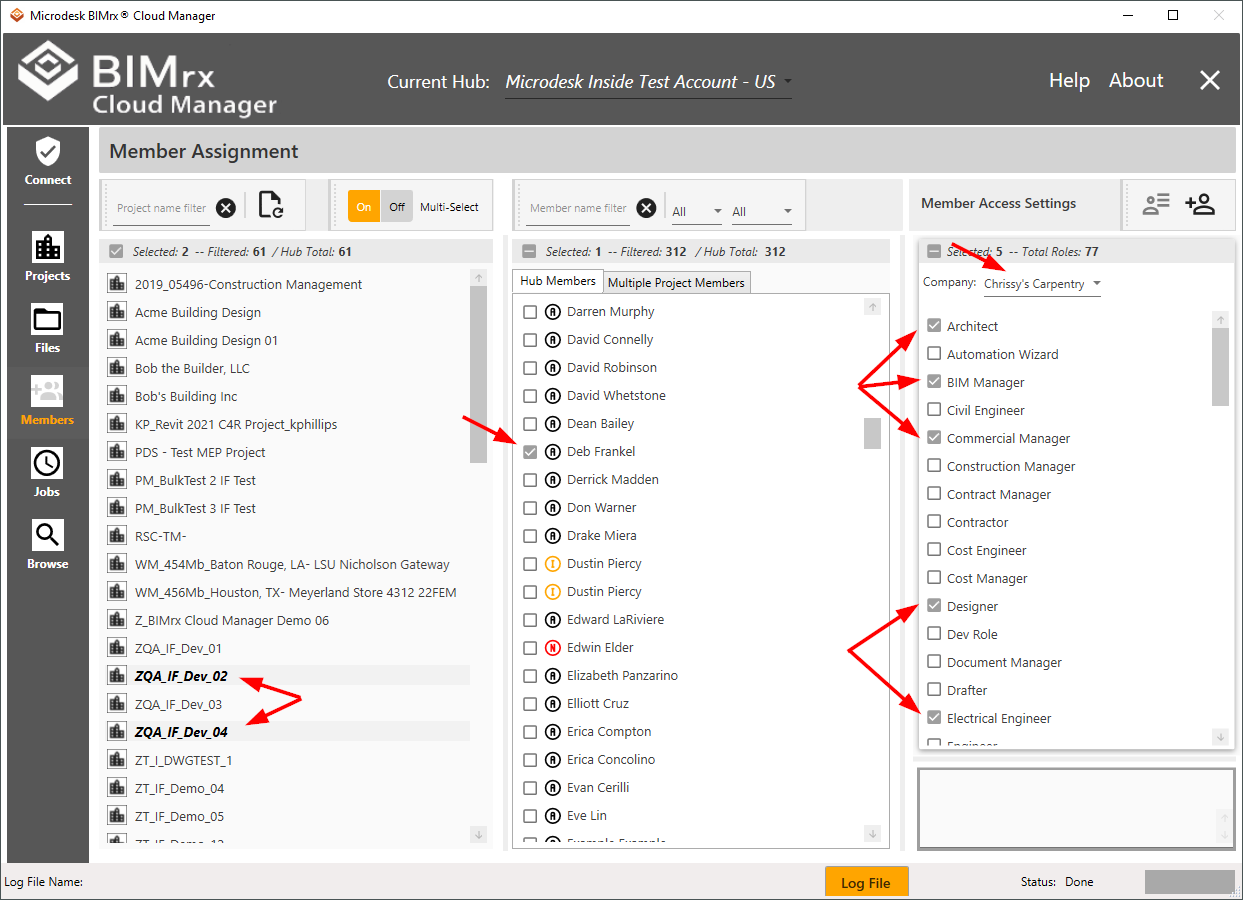
Task: Check the Contractor role checkbox
Action: [x=934, y=522]
